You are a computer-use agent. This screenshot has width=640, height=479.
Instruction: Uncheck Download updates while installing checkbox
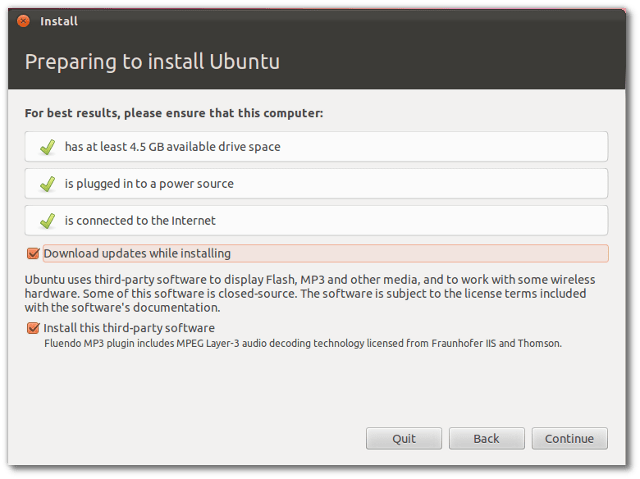(33, 253)
